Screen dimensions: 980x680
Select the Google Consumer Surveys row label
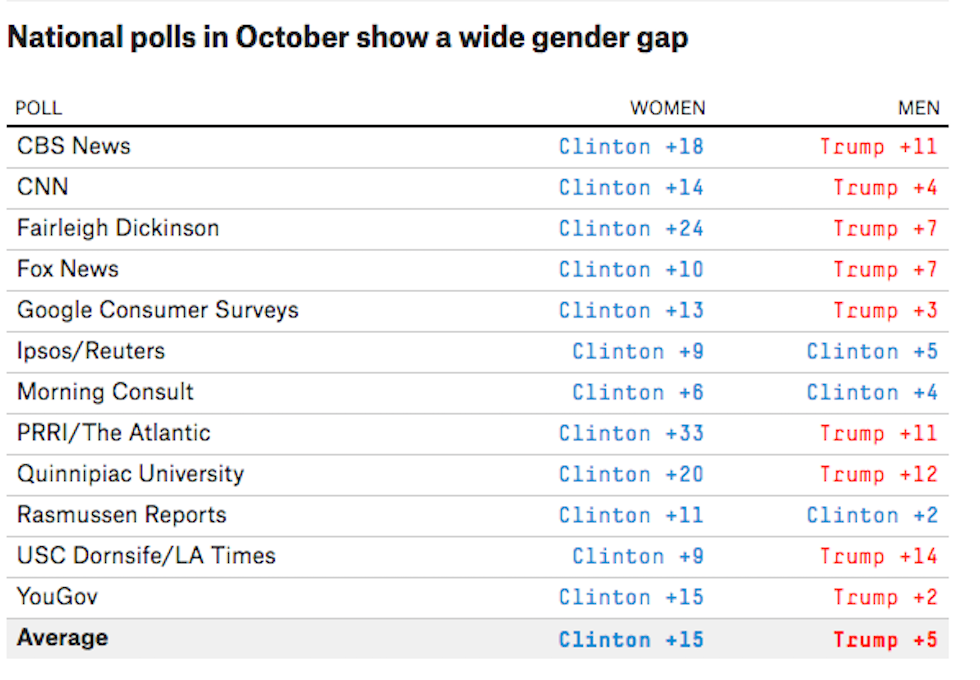pos(158,310)
